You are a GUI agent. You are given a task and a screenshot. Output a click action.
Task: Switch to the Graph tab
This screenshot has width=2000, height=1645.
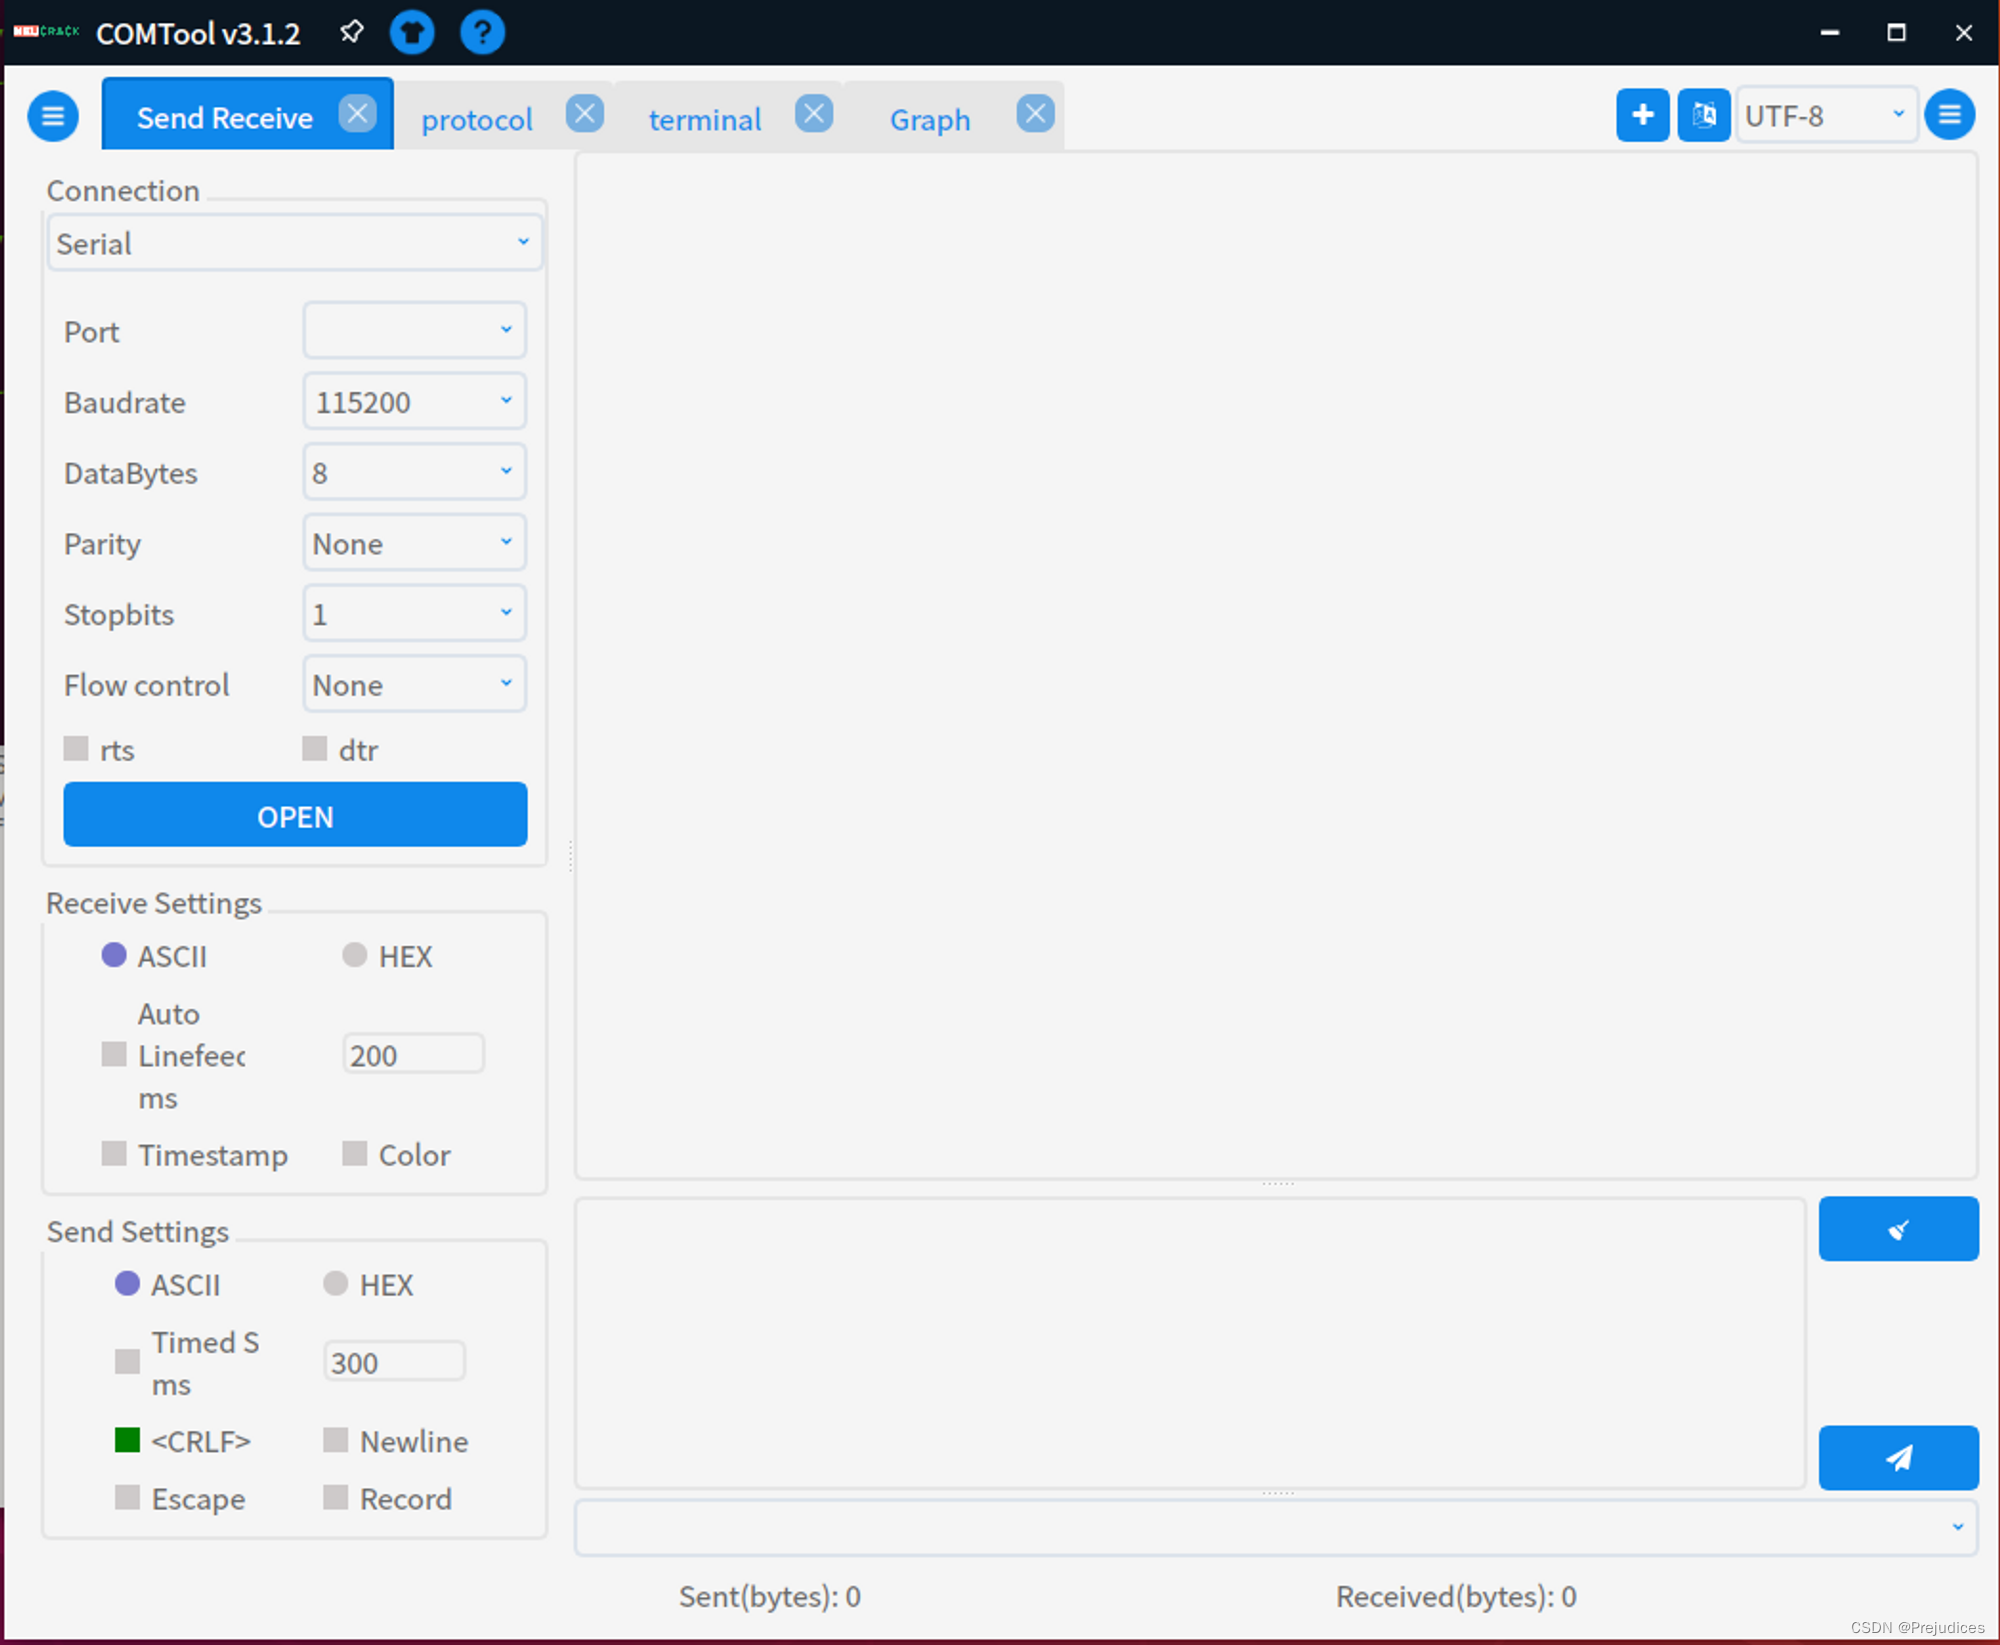coord(929,116)
